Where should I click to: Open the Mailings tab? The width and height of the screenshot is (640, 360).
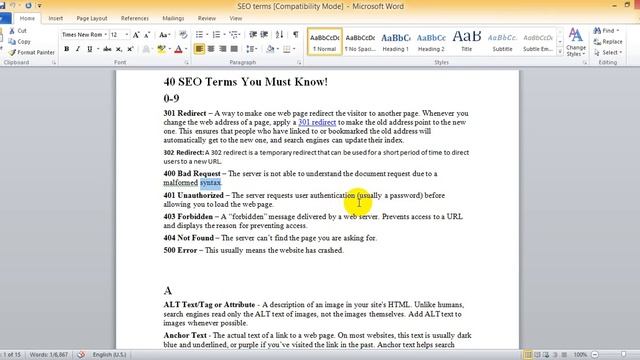[173, 18]
